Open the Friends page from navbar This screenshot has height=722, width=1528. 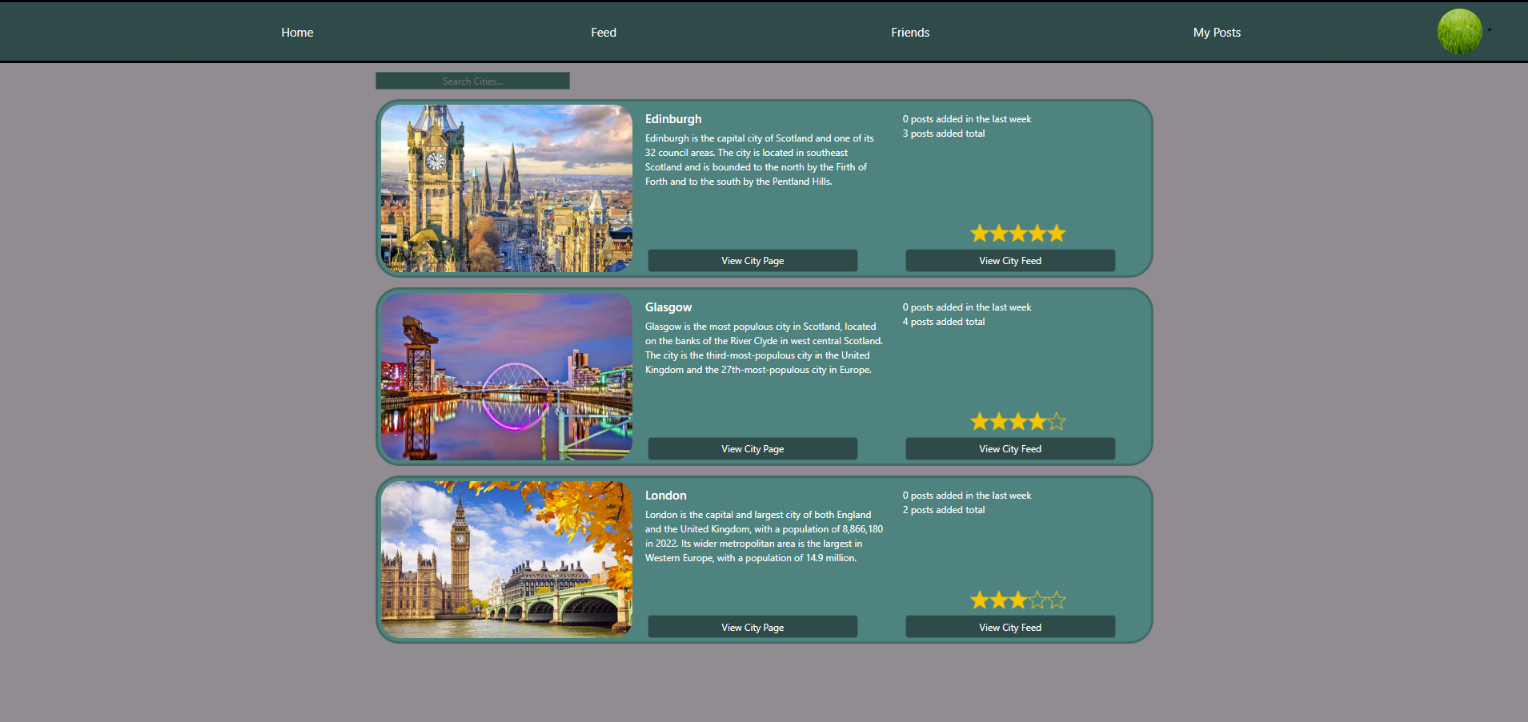pyautogui.click(x=910, y=33)
